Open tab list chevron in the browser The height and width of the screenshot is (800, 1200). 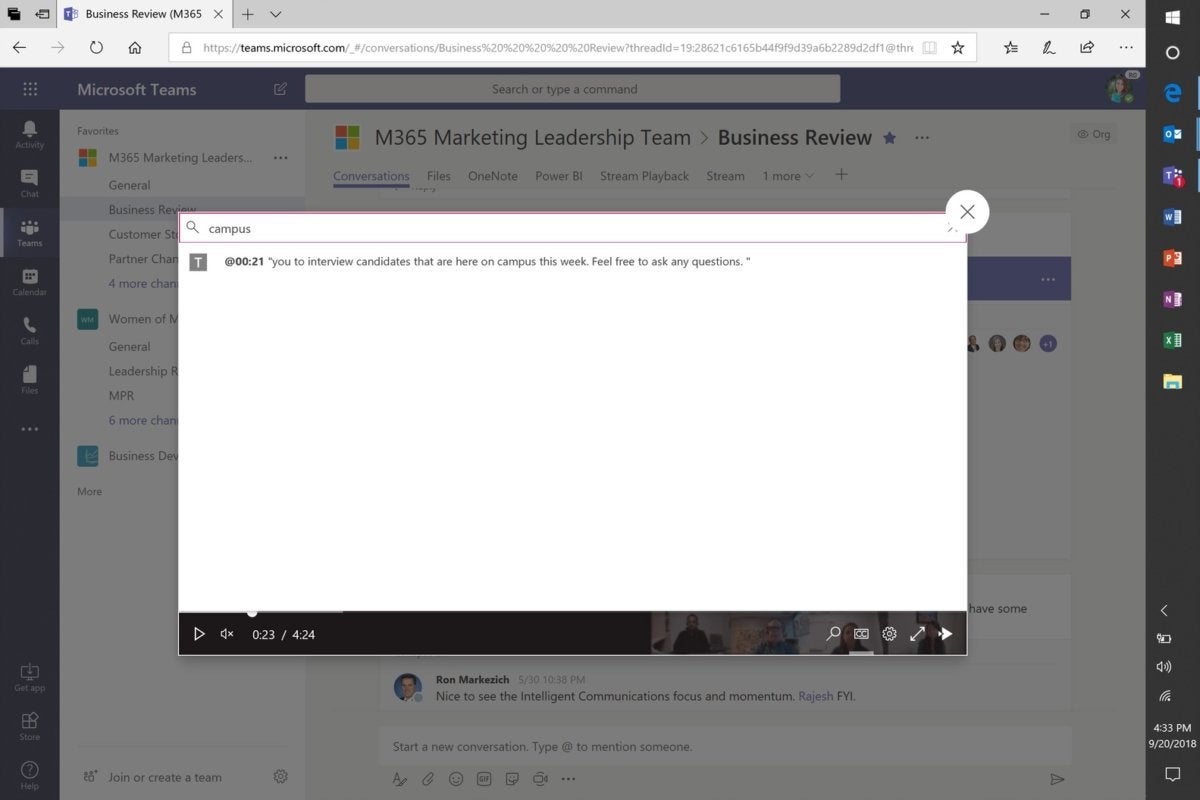pos(276,14)
